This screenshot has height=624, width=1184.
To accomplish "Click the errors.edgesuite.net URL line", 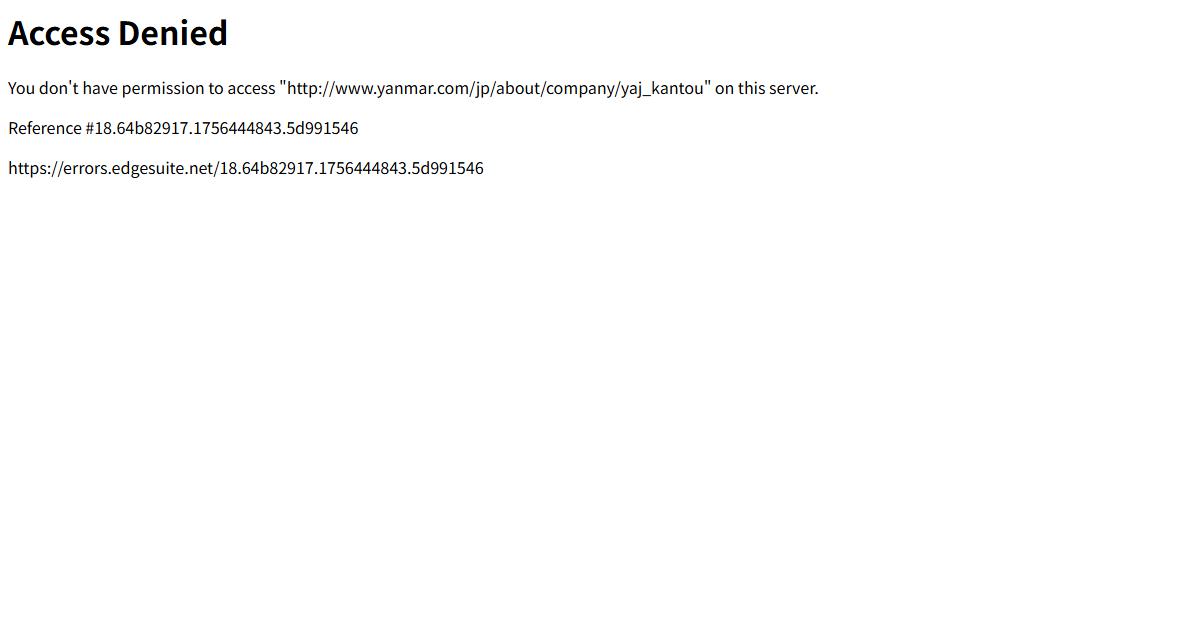I will click(x=245, y=168).
